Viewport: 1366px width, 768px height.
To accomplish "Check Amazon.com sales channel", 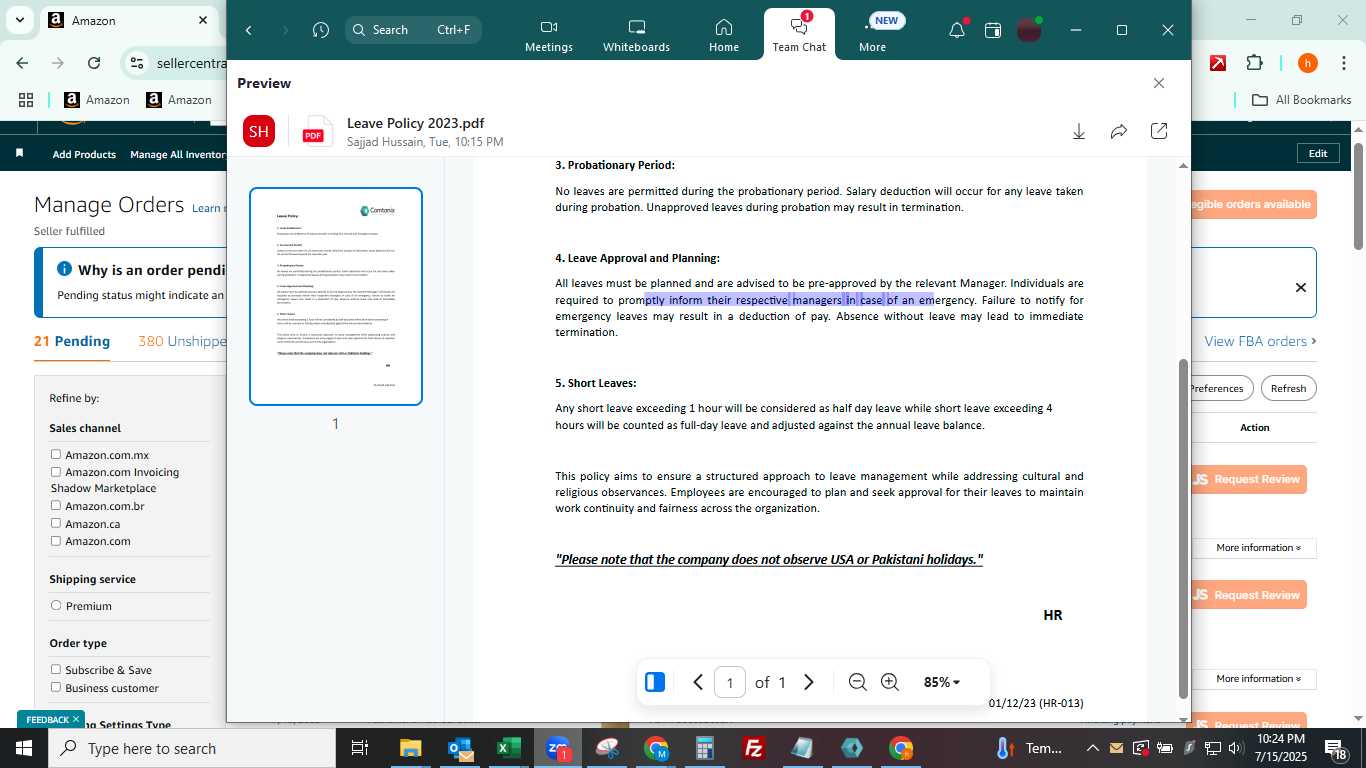I will point(56,540).
